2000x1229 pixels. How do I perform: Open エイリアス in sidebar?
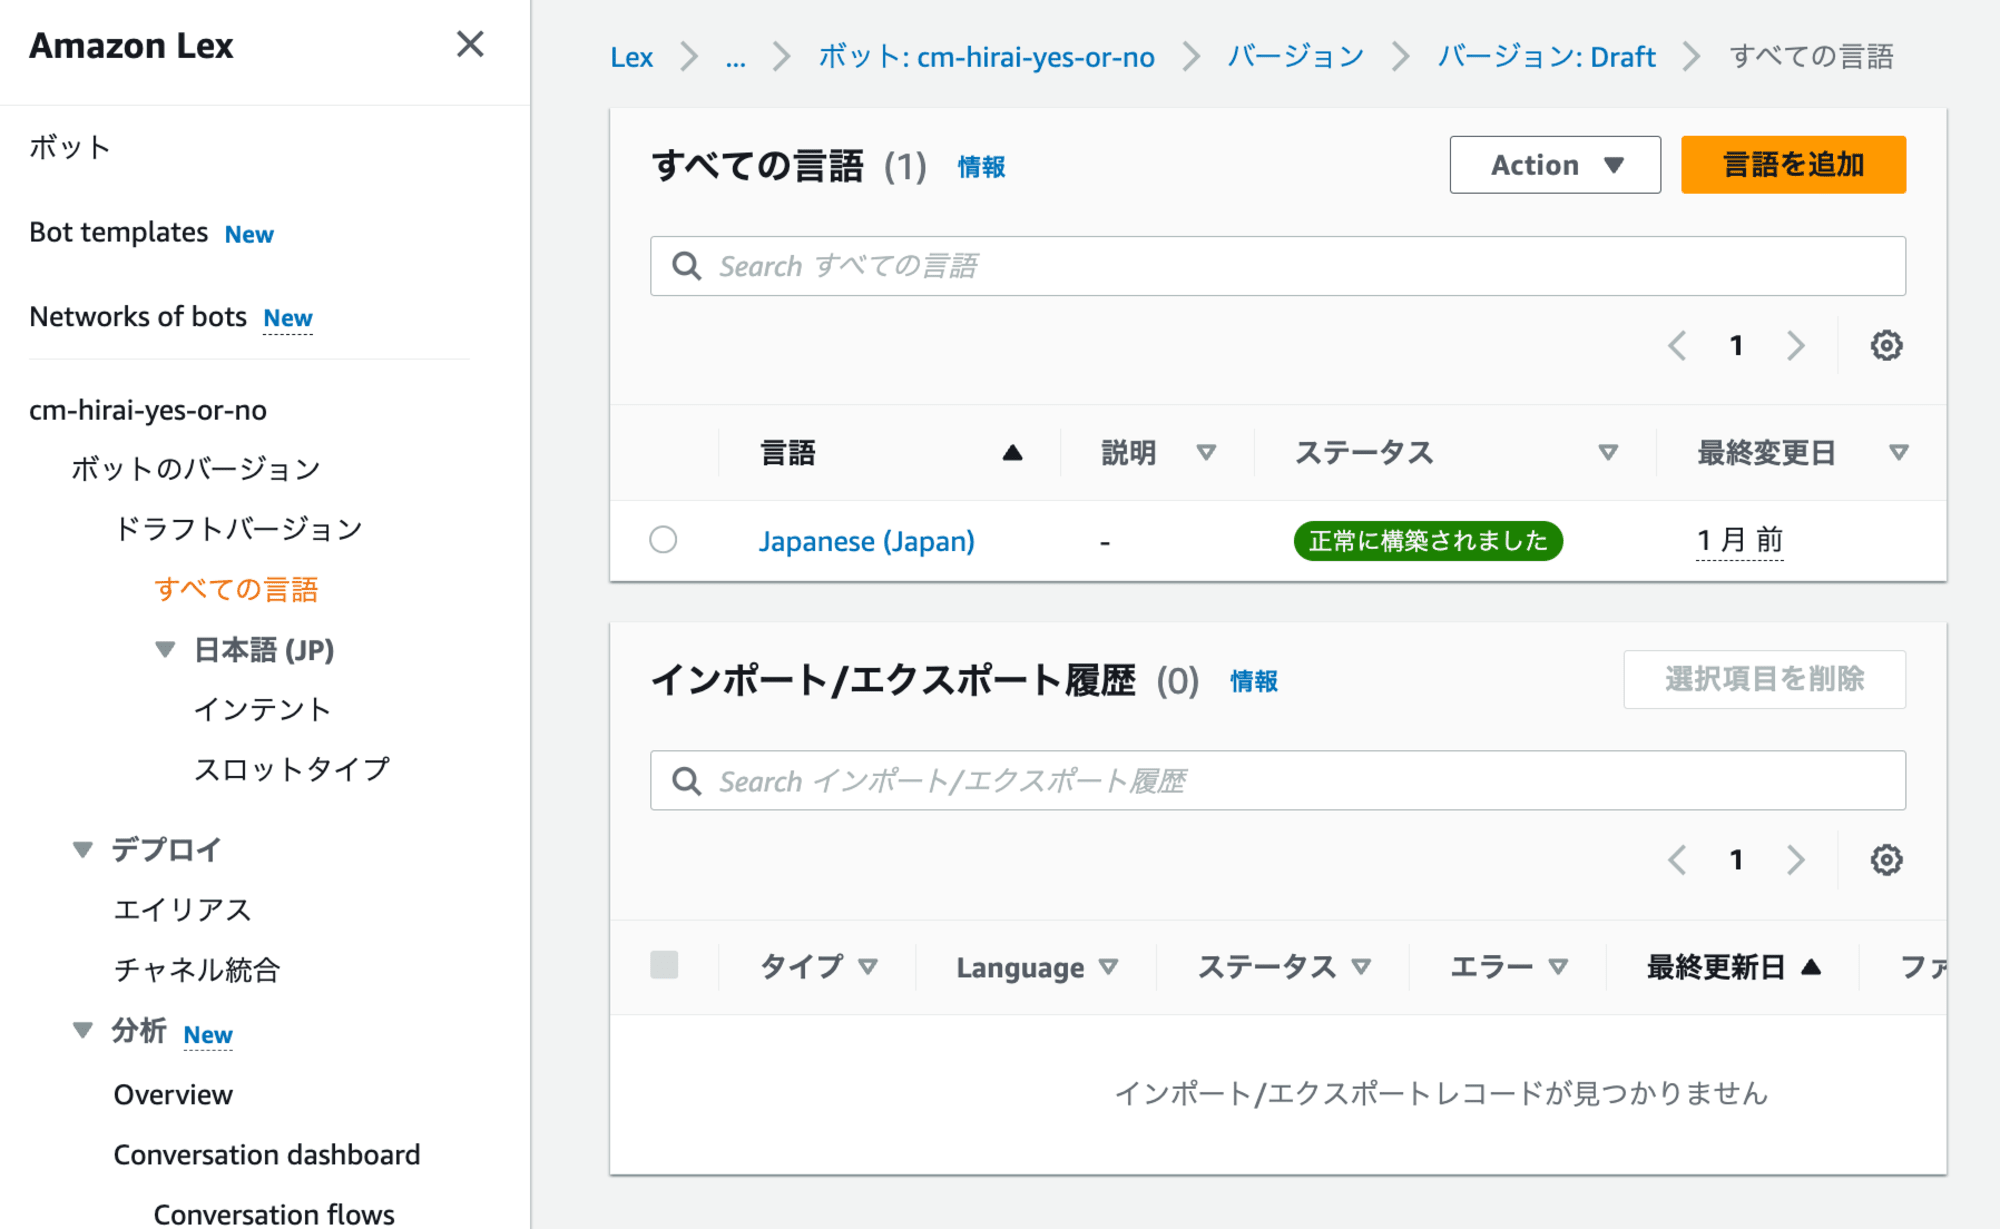pos(182,909)
